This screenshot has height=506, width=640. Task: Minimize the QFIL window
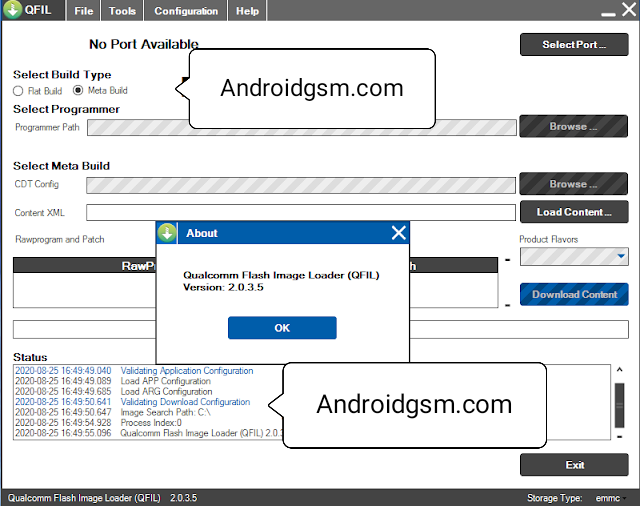608,14
